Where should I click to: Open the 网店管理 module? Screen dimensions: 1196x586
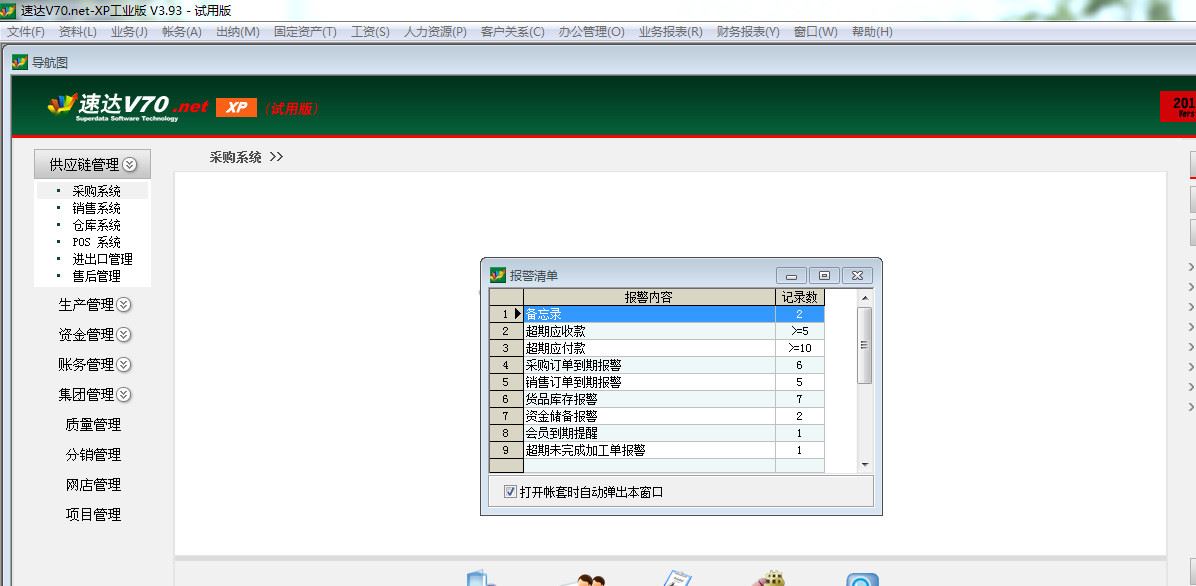coord(93,485)
